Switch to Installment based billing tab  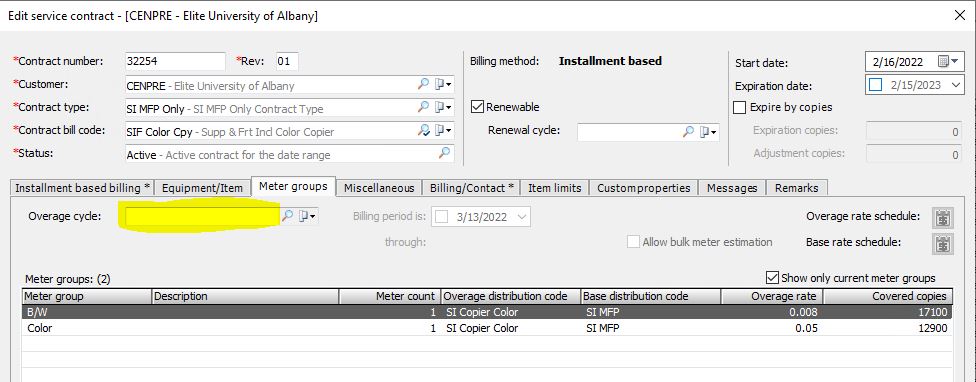click(82, 188)
